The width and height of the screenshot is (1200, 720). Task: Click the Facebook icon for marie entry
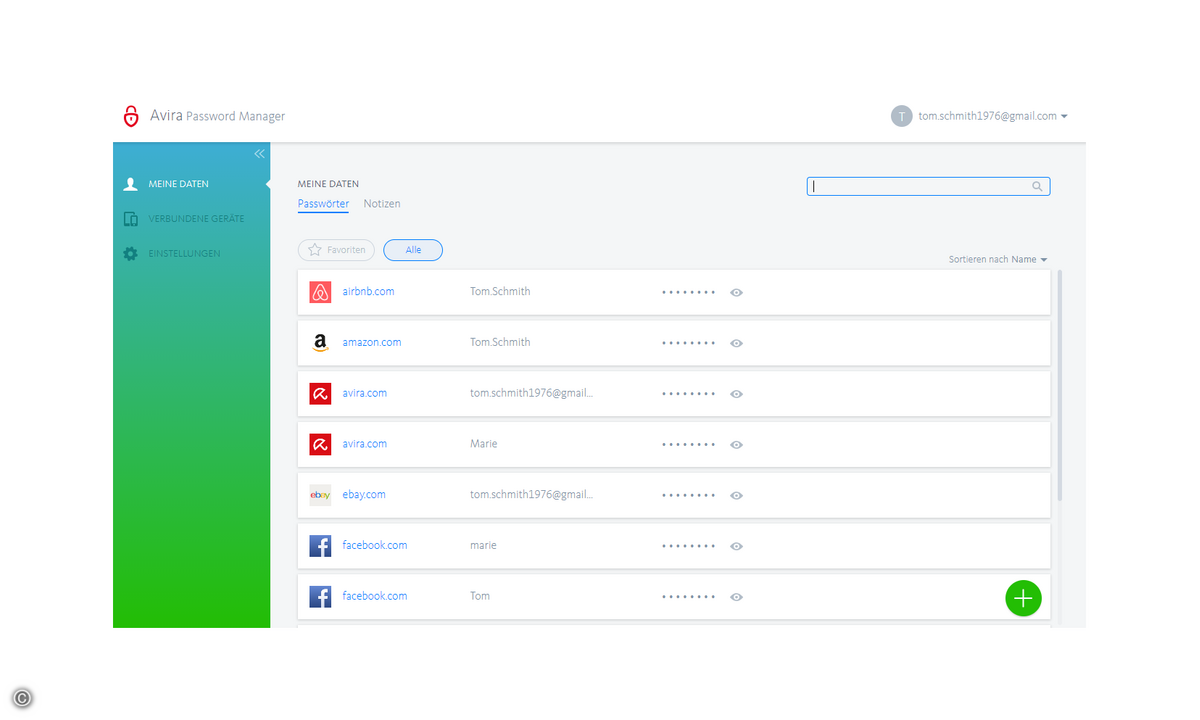(320, 546)
